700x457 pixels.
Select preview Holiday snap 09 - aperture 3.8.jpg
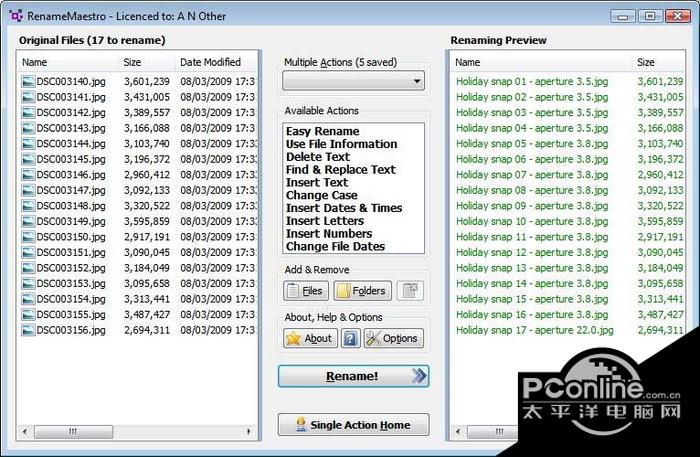[x=532, y=206]
